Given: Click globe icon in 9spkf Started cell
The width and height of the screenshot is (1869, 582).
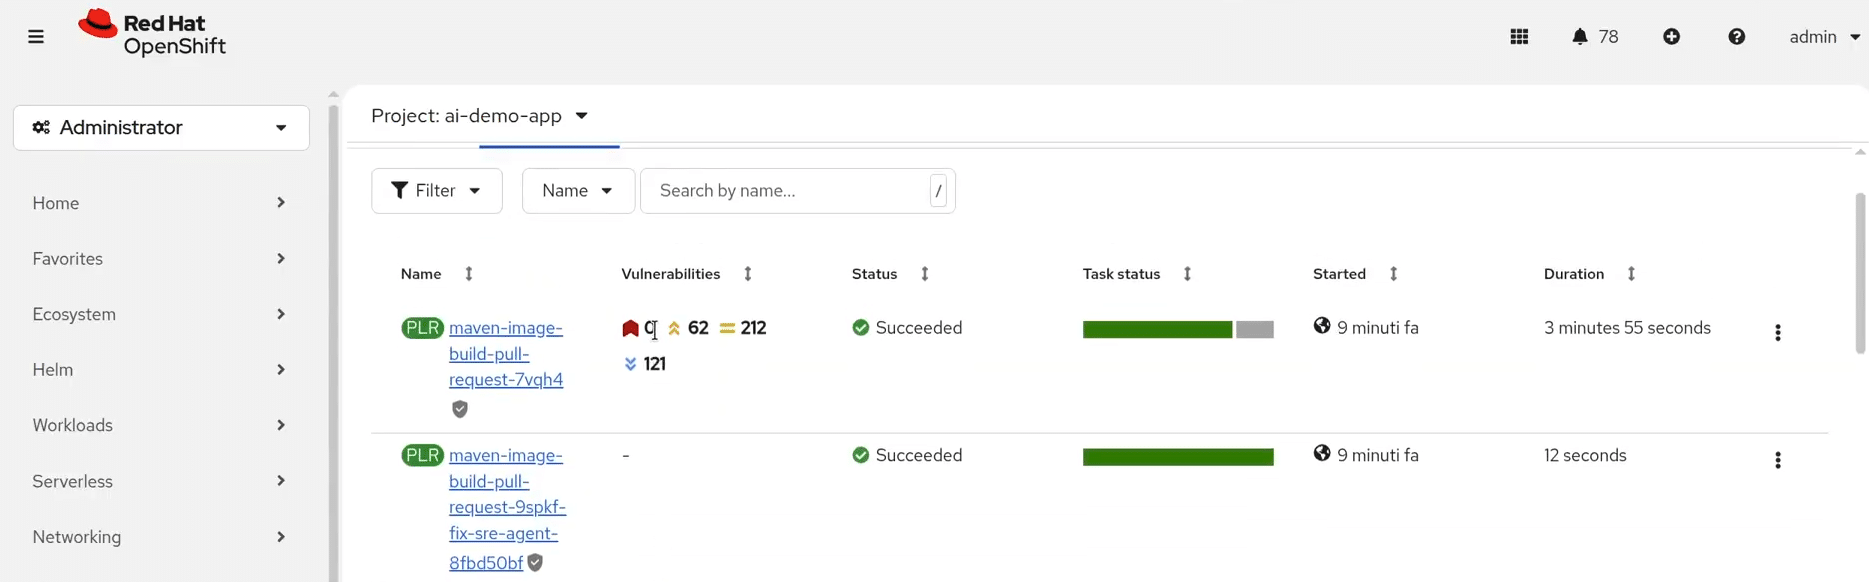Looking at the screenshot, I should coord(1322,453).
